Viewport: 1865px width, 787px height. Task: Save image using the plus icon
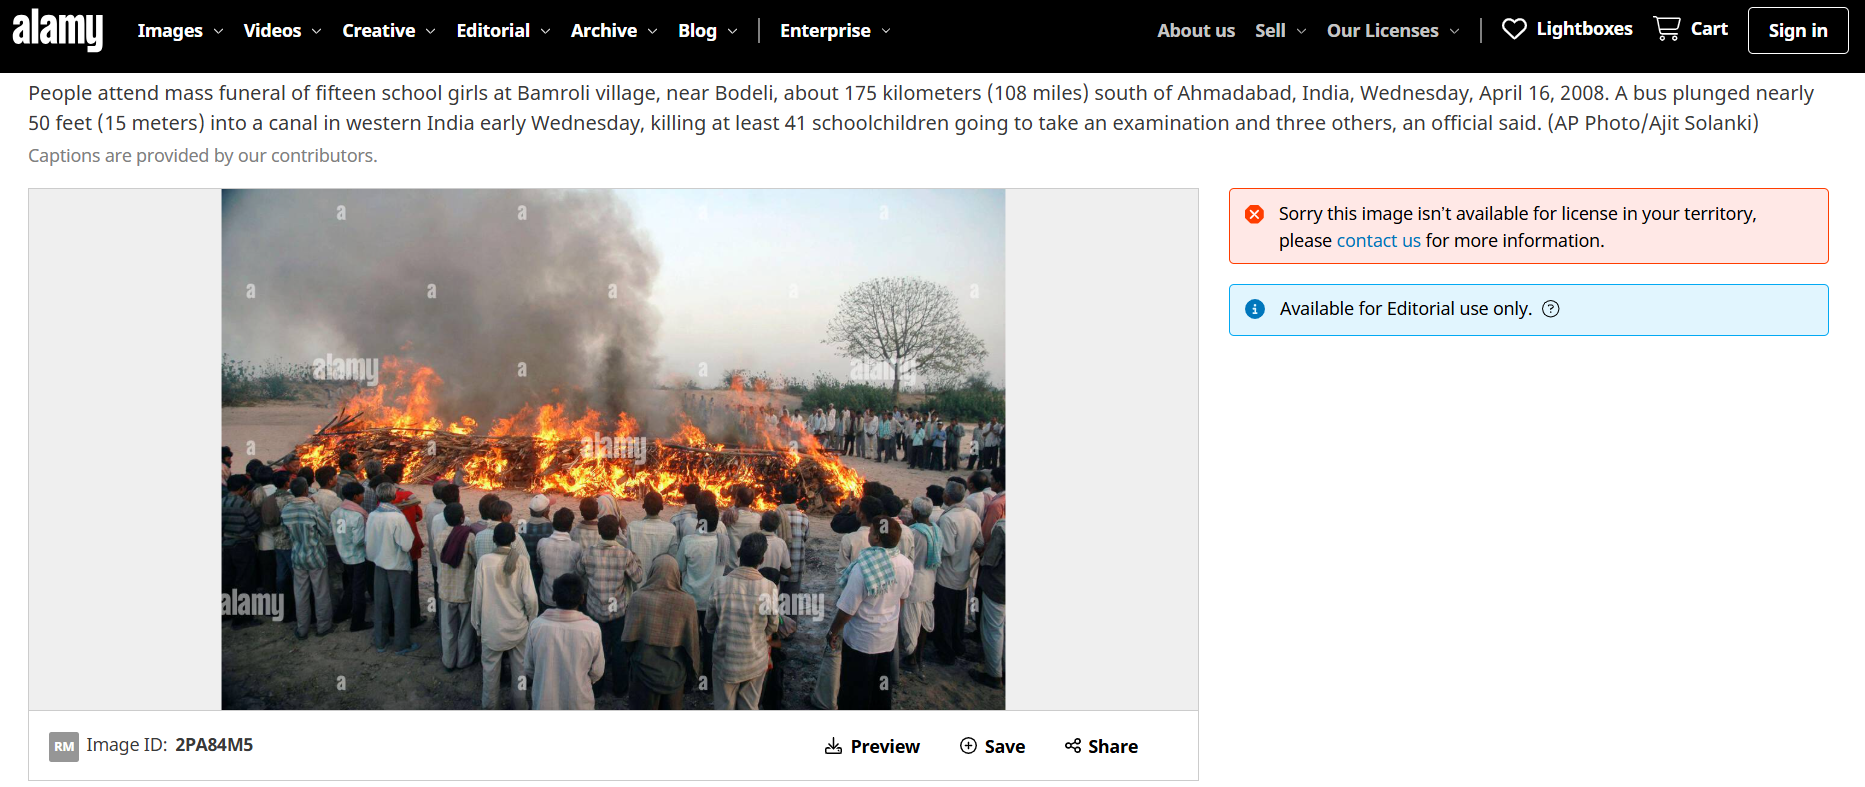coord(968,746)
